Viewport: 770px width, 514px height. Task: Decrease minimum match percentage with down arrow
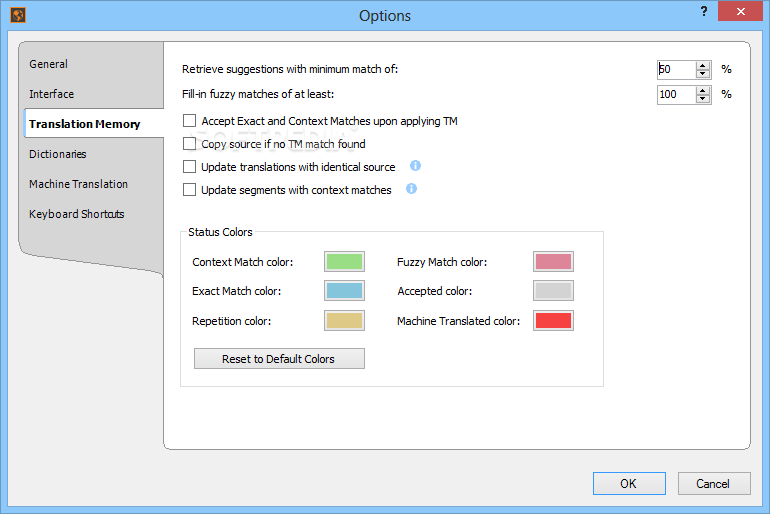pos(702,74)
